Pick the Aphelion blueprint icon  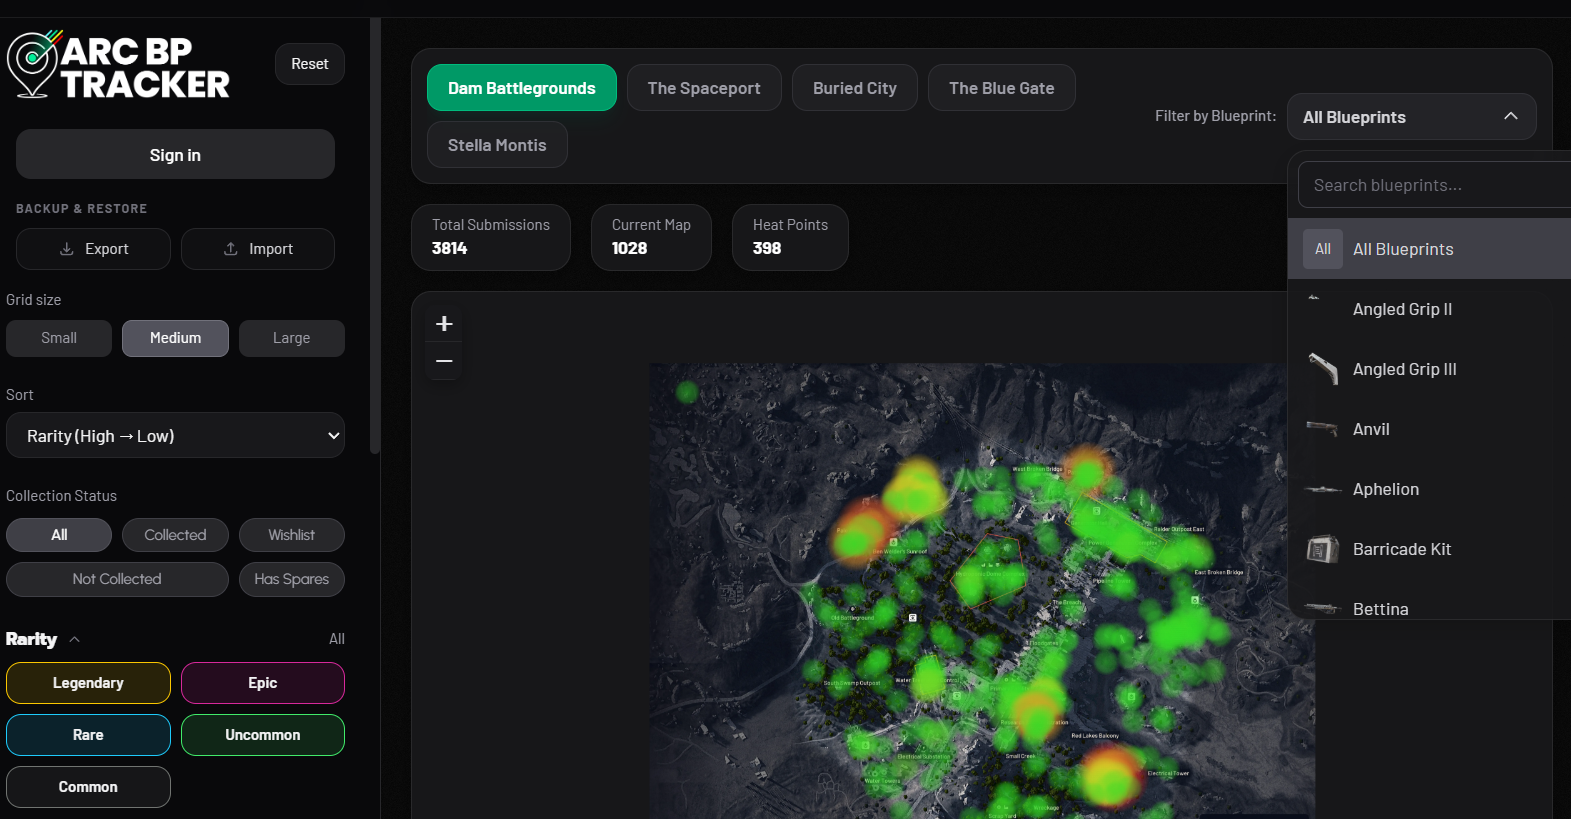pos(1322,489)
